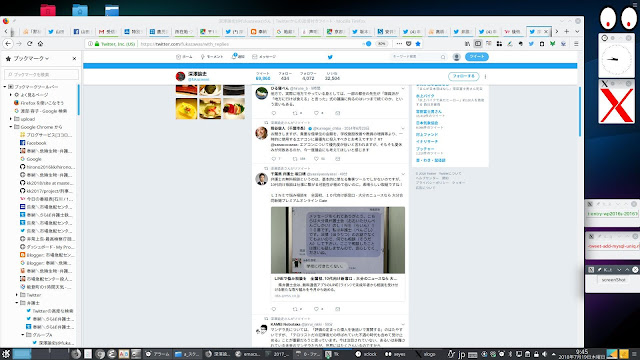Reply to the LINE news tweet
This screenshot has height=360, width=640.
(274, 309)
